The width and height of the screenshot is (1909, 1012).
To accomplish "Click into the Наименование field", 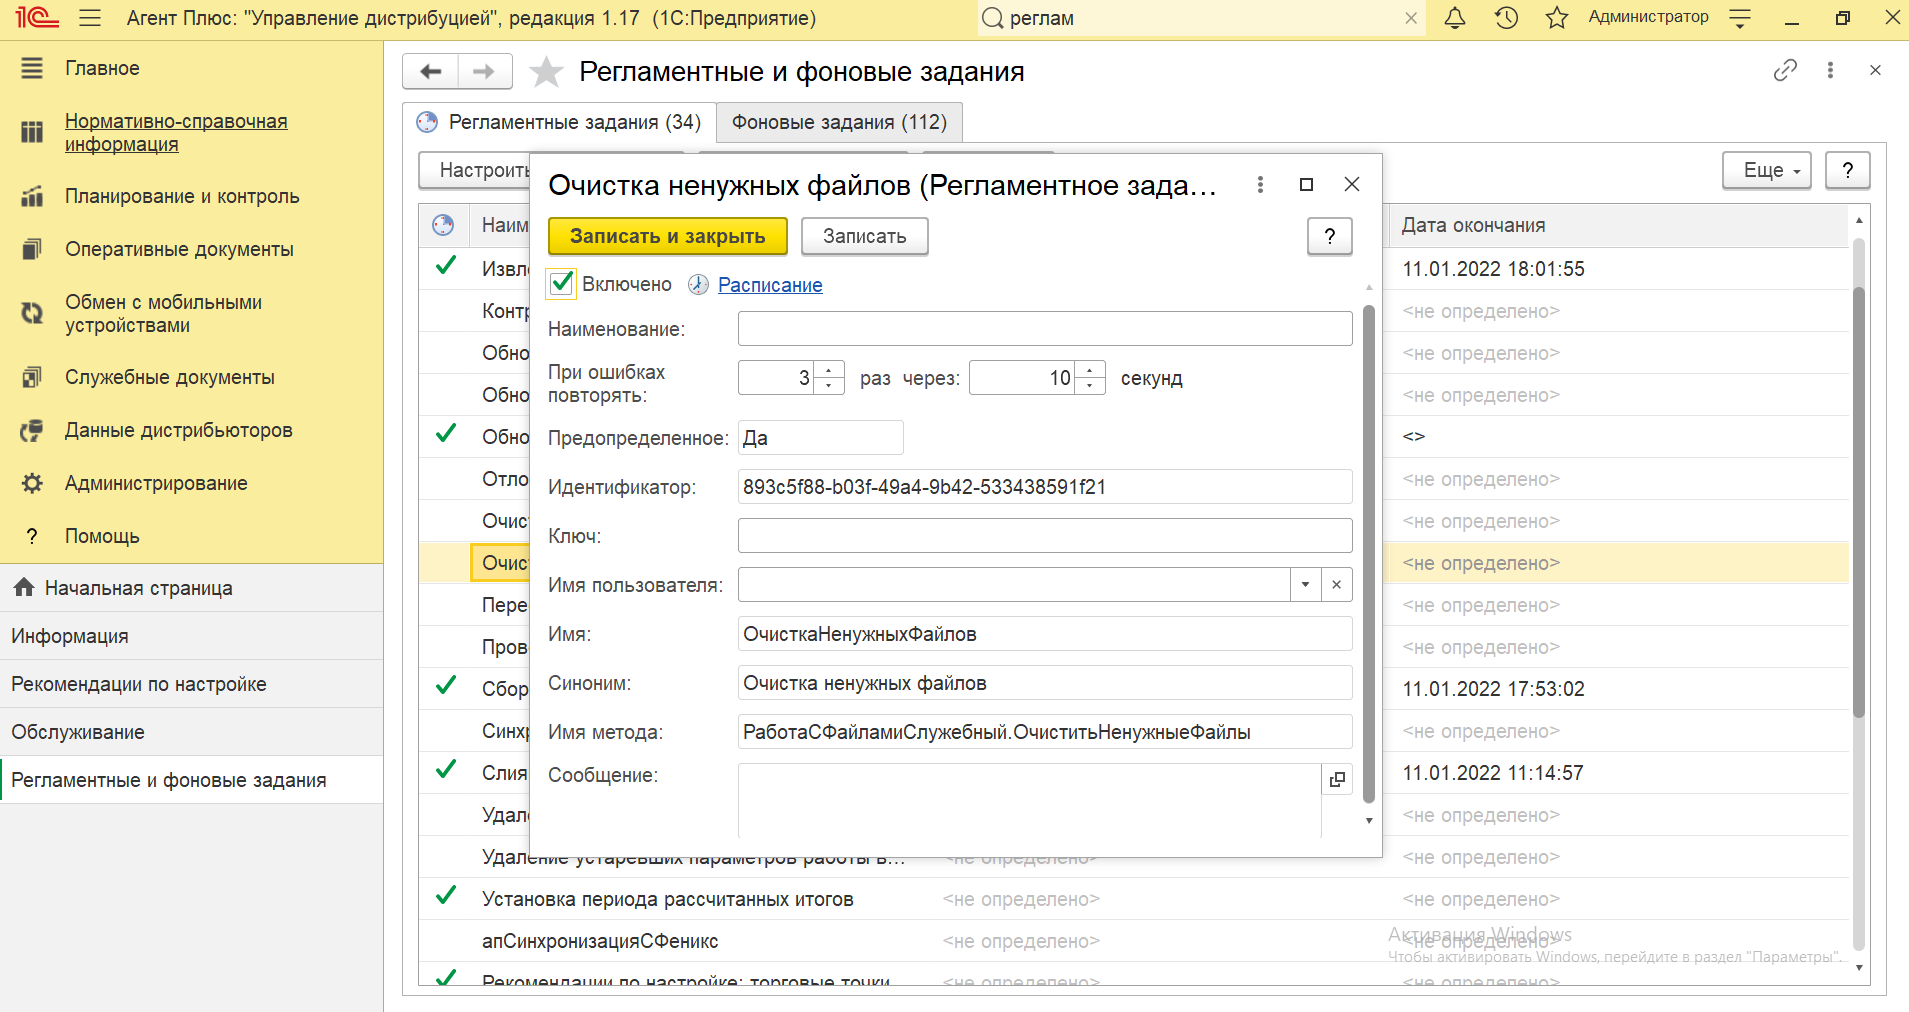I will (x=1045, y=329).
